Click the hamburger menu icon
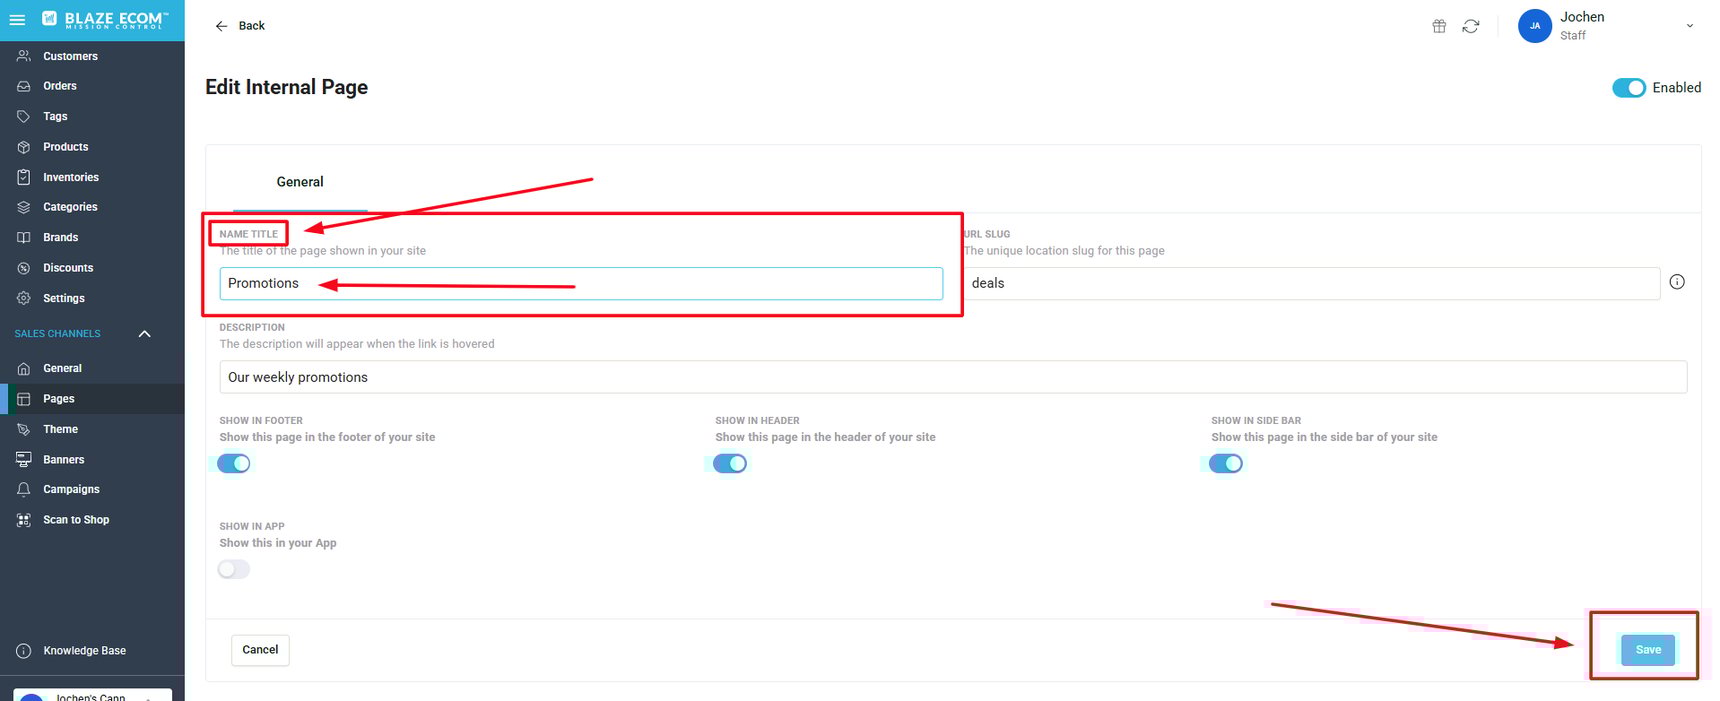The image size is (1720, 701). 17,19
